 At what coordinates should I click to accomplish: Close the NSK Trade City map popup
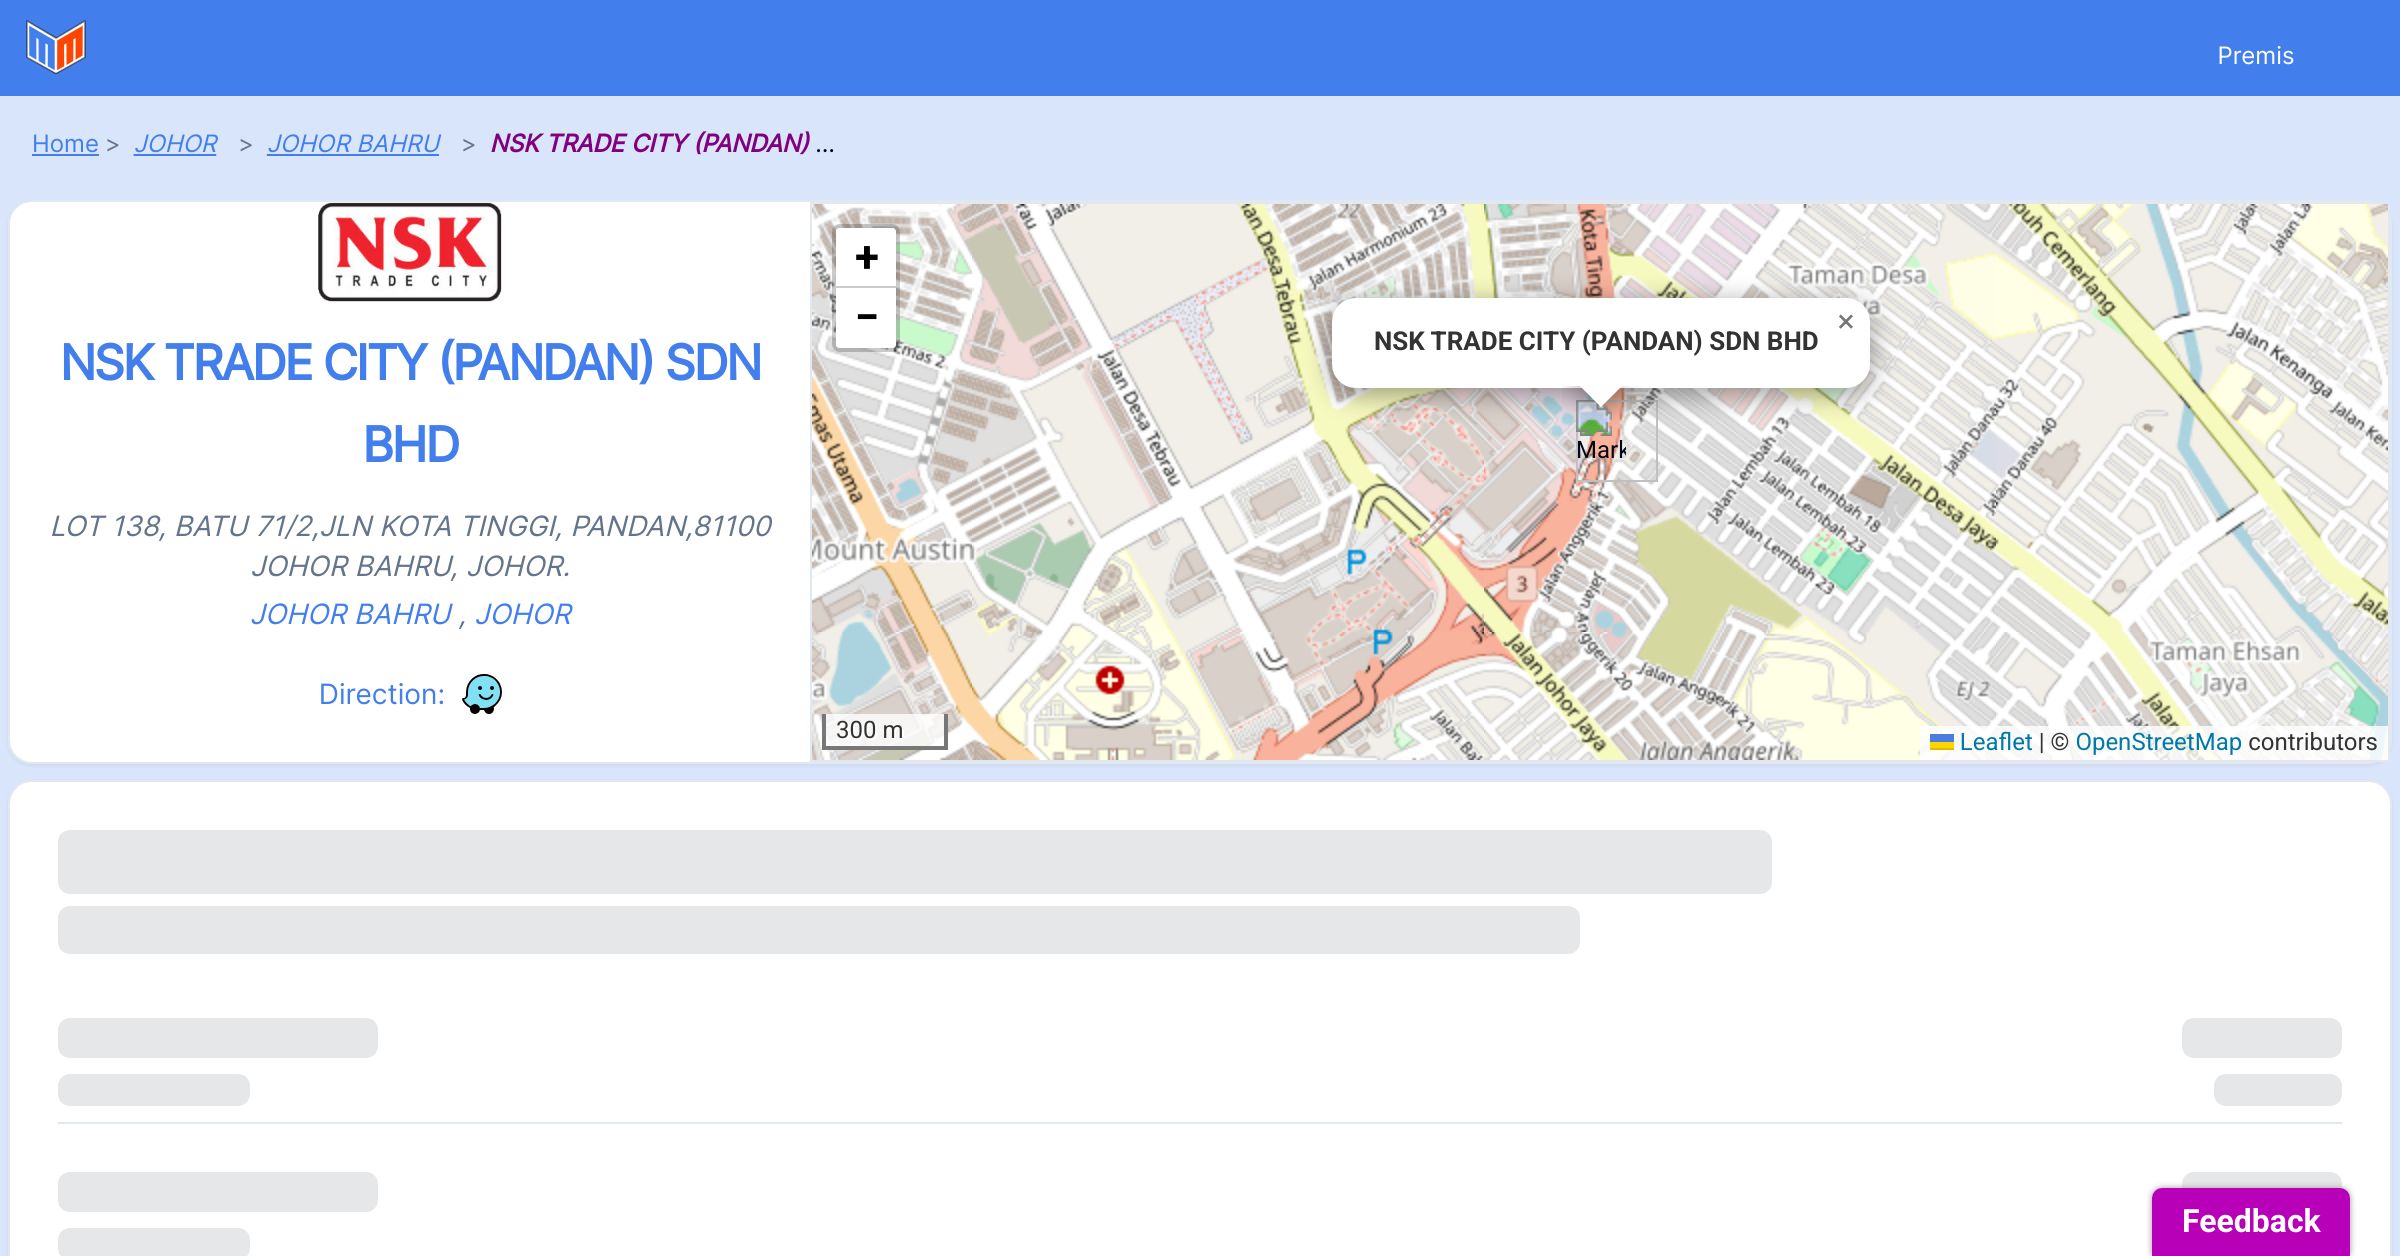point(1845,322)
